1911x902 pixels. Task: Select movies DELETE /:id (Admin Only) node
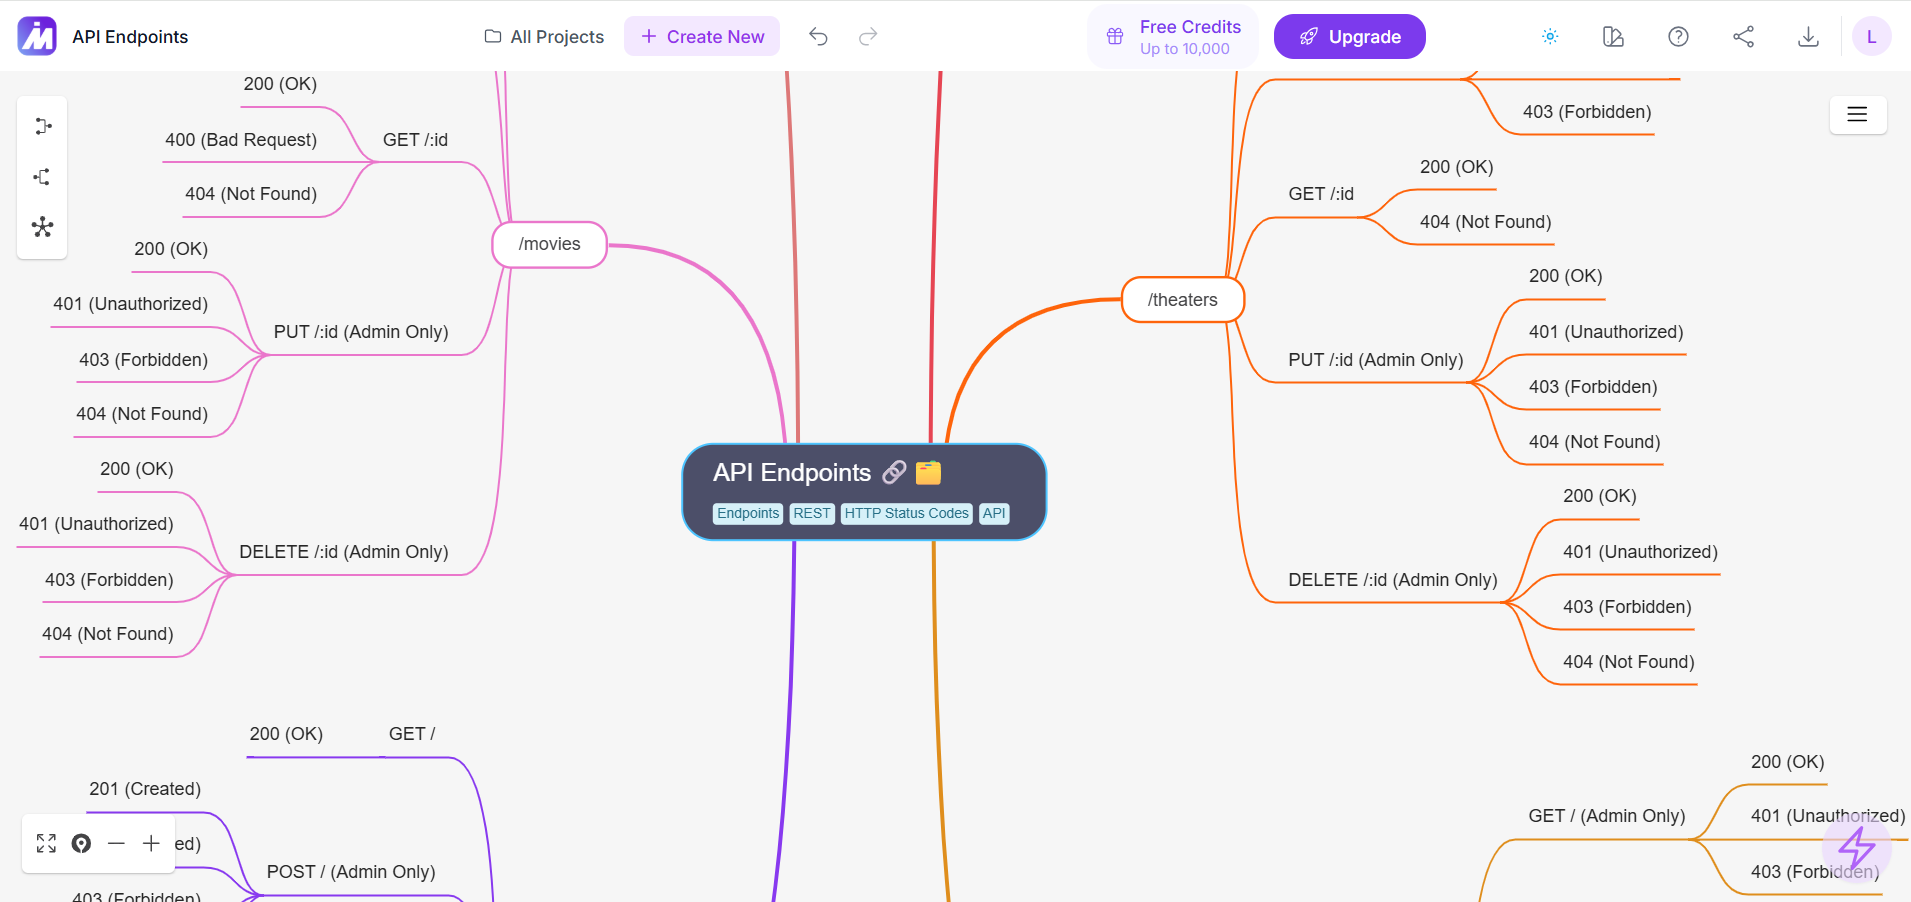click(x=344, y=552)
